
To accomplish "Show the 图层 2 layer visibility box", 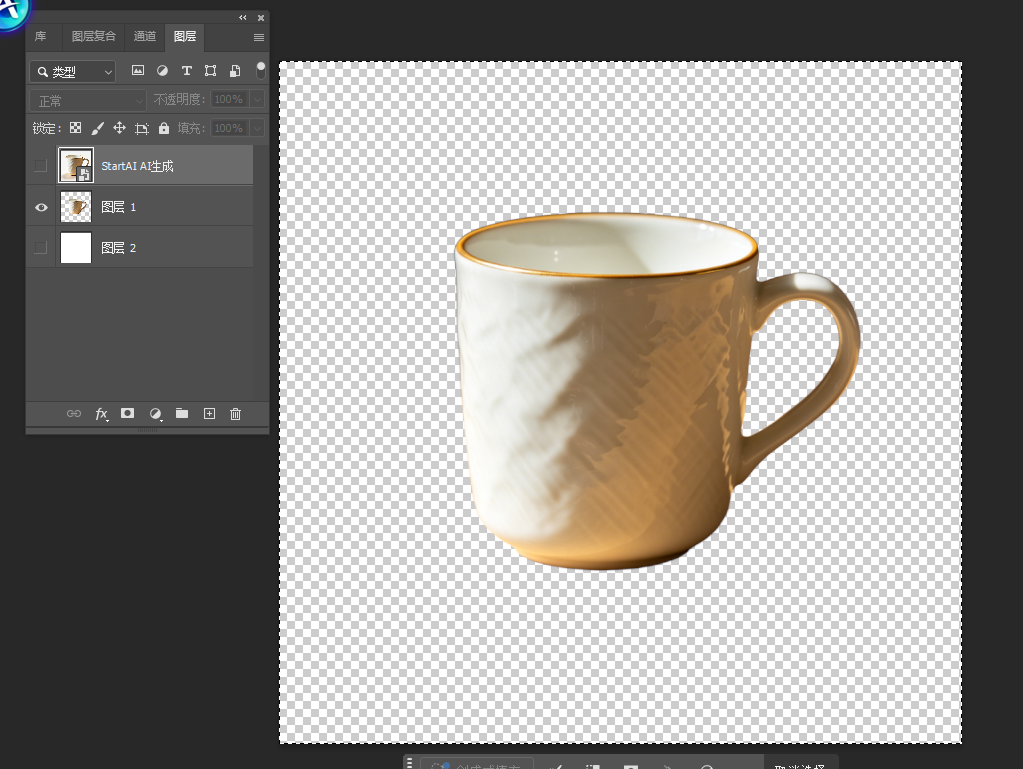I will [x=40, y=247].
